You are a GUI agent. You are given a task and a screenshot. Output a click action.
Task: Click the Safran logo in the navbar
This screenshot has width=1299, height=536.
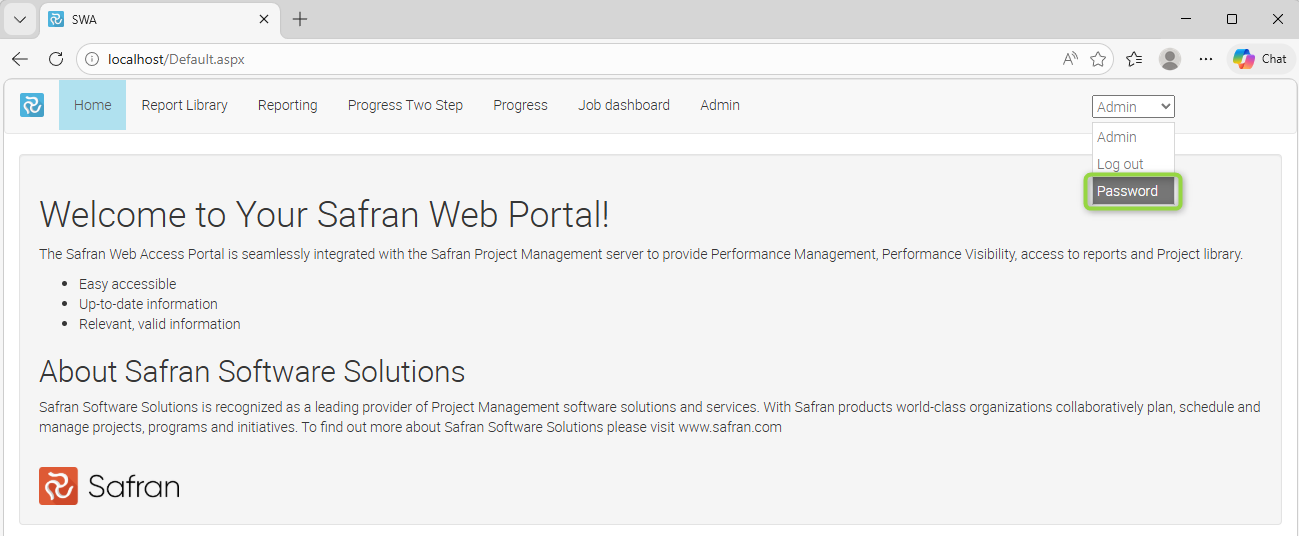pyautogui.click(x=32, y=105)
